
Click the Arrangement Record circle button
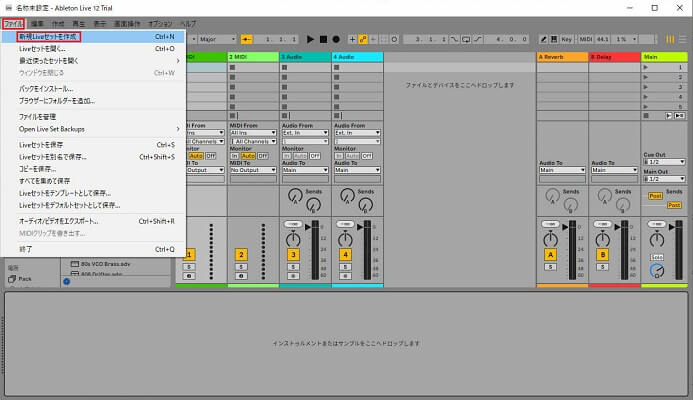336,39
